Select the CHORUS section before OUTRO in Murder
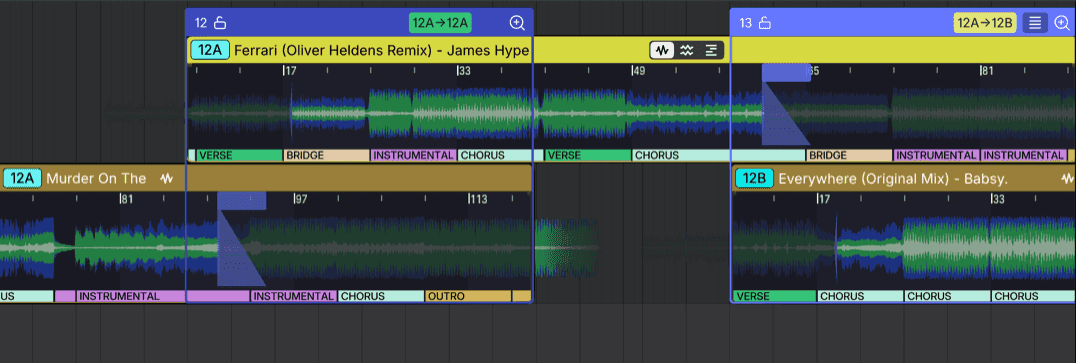This screenshot has width=1076, height=363. [x=381, y=296]
